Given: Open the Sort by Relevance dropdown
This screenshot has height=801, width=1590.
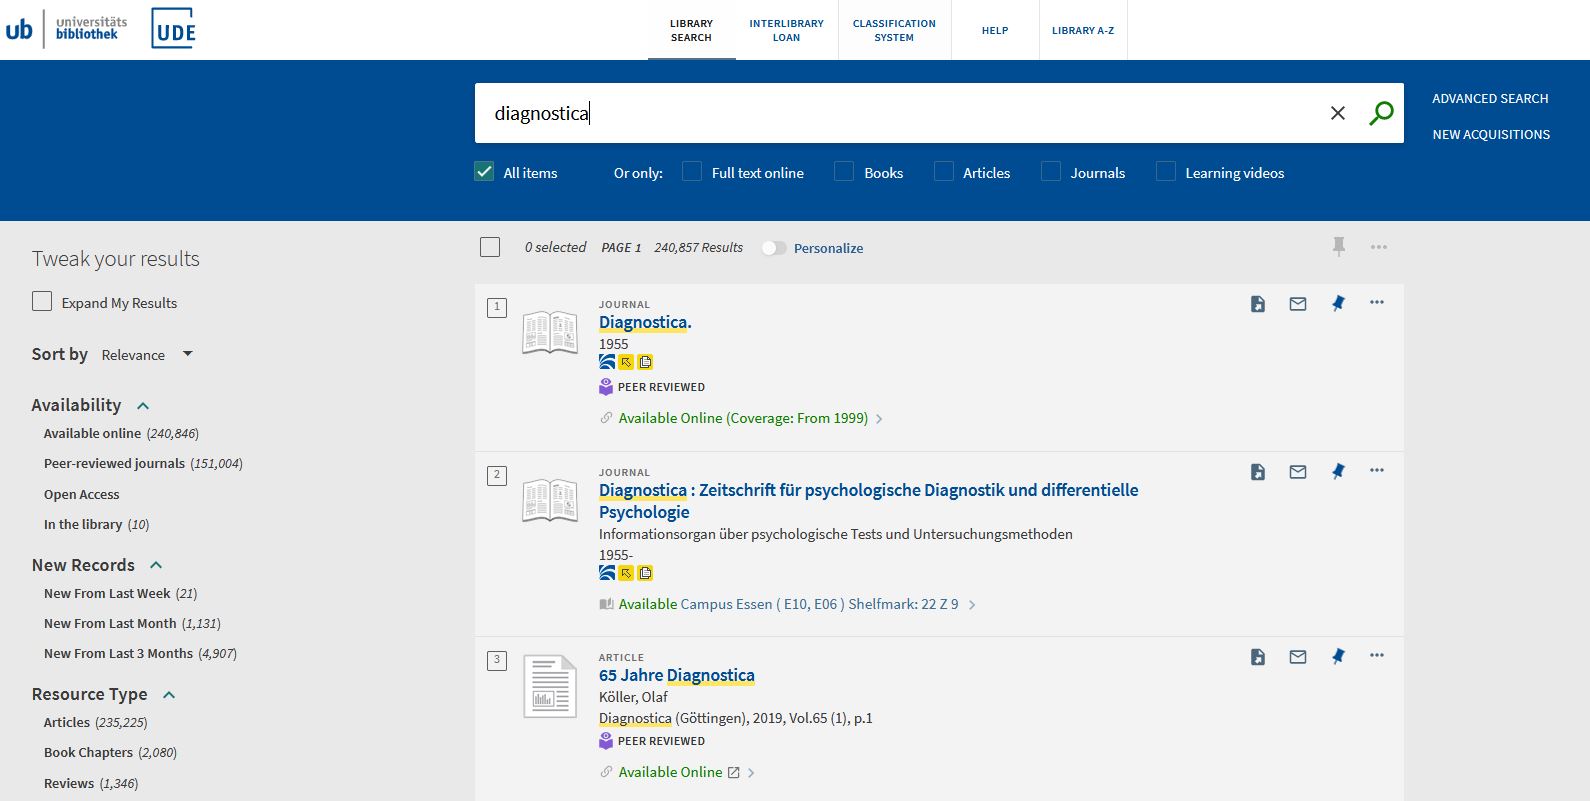Looking at the screenshot, I should pos(146,355).
